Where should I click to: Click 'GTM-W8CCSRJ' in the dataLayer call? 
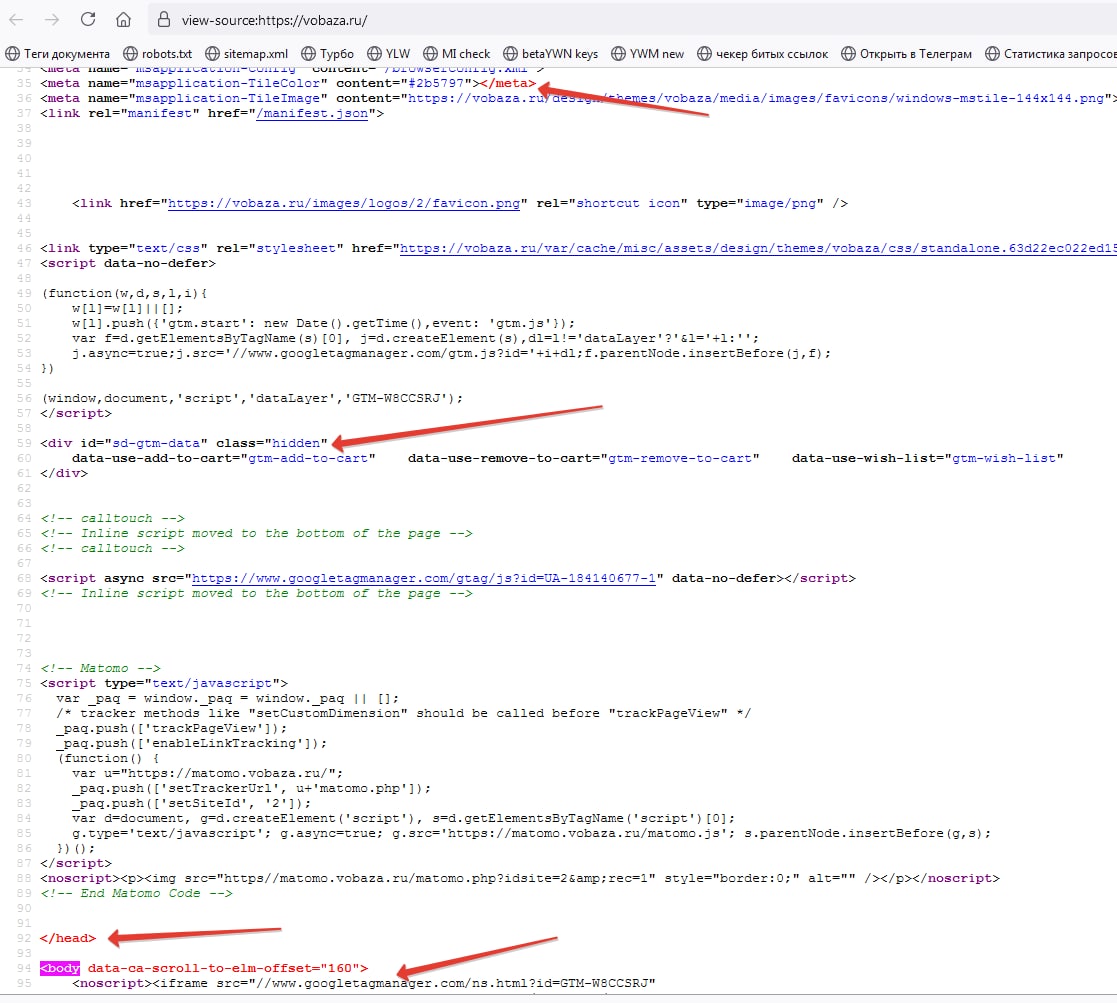click(396, 398)
